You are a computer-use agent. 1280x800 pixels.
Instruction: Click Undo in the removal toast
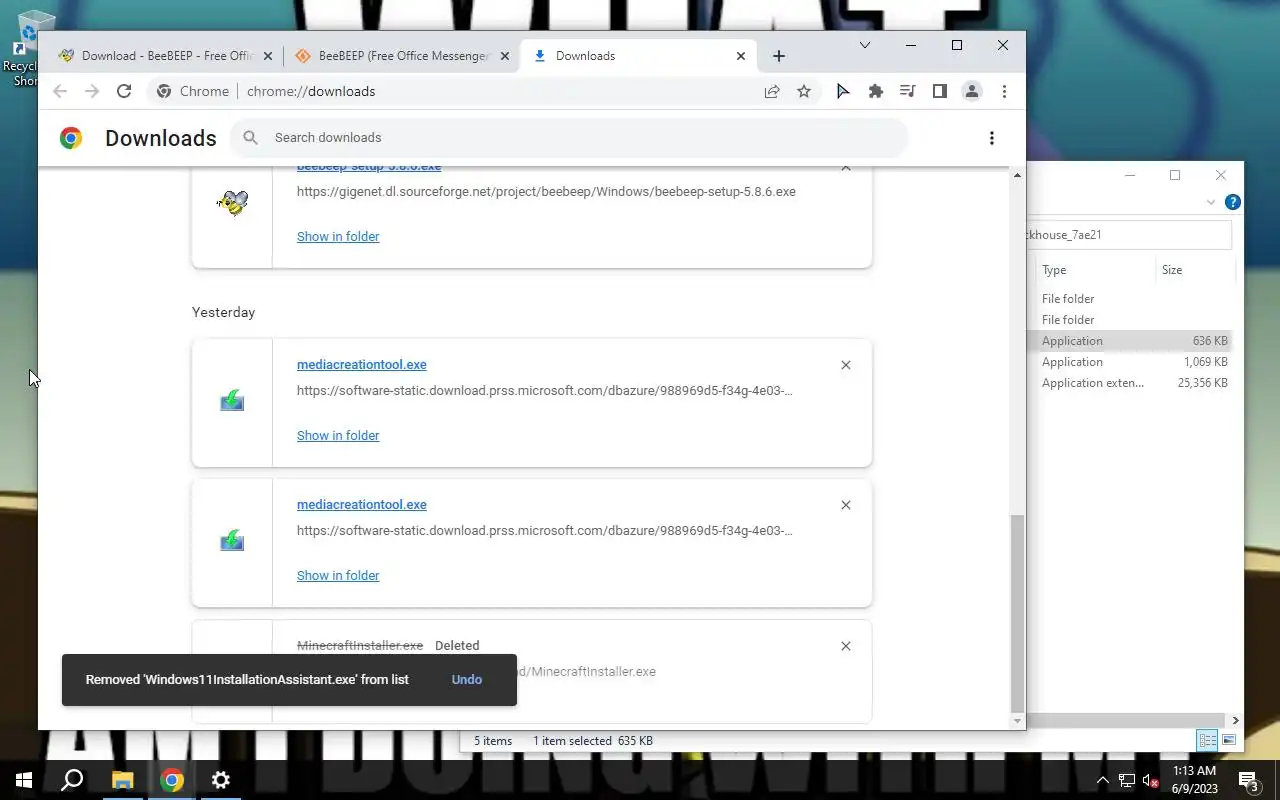467,680
